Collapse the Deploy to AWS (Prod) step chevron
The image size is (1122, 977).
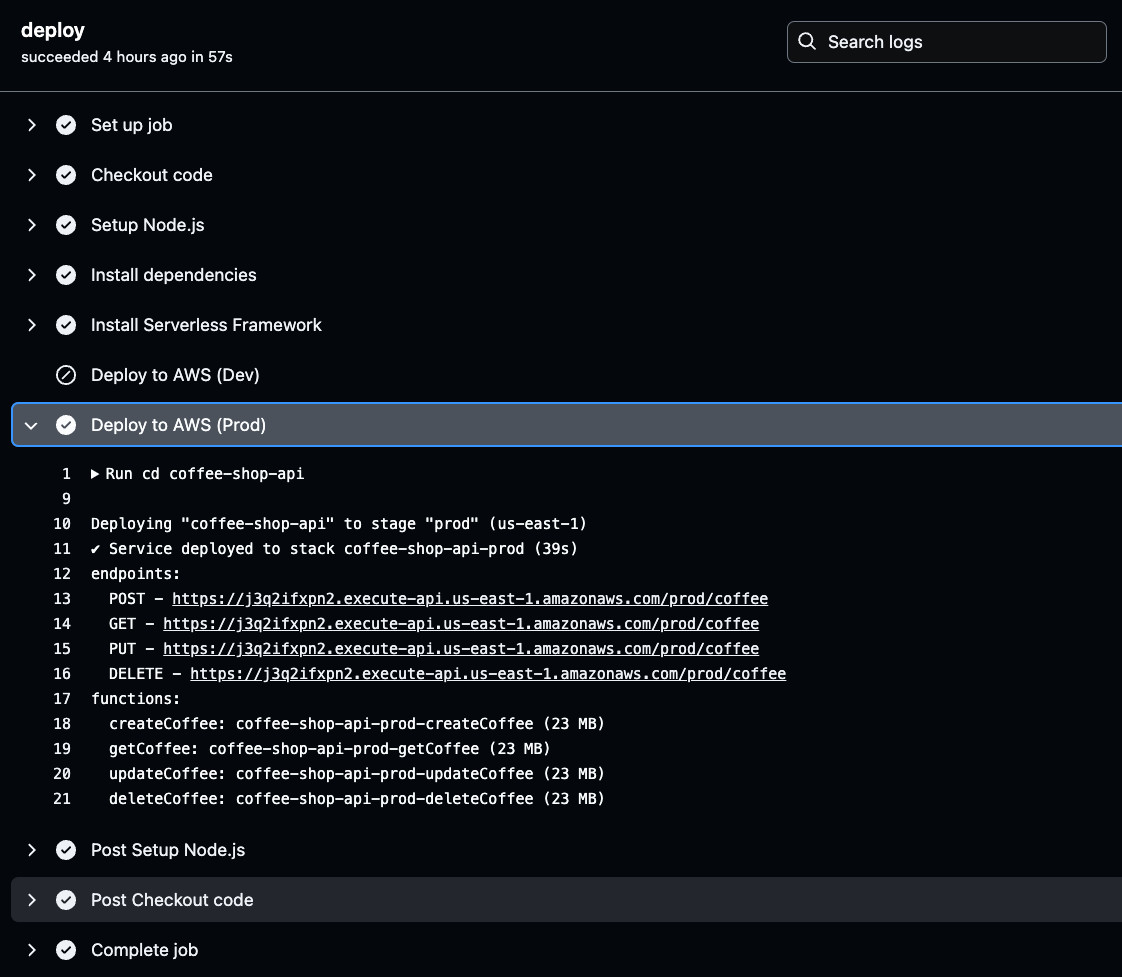pos(31,425)
